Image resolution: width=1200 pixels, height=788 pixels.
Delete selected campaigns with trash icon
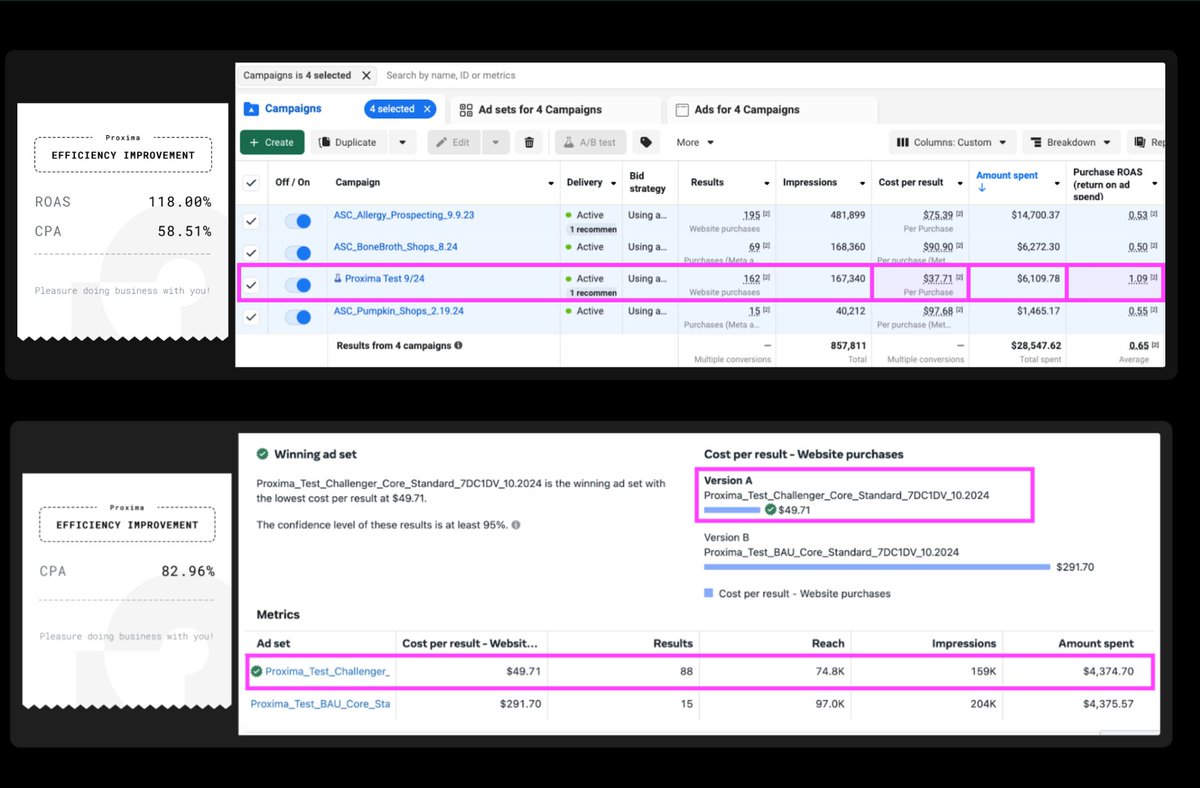(x=530, y=142)
